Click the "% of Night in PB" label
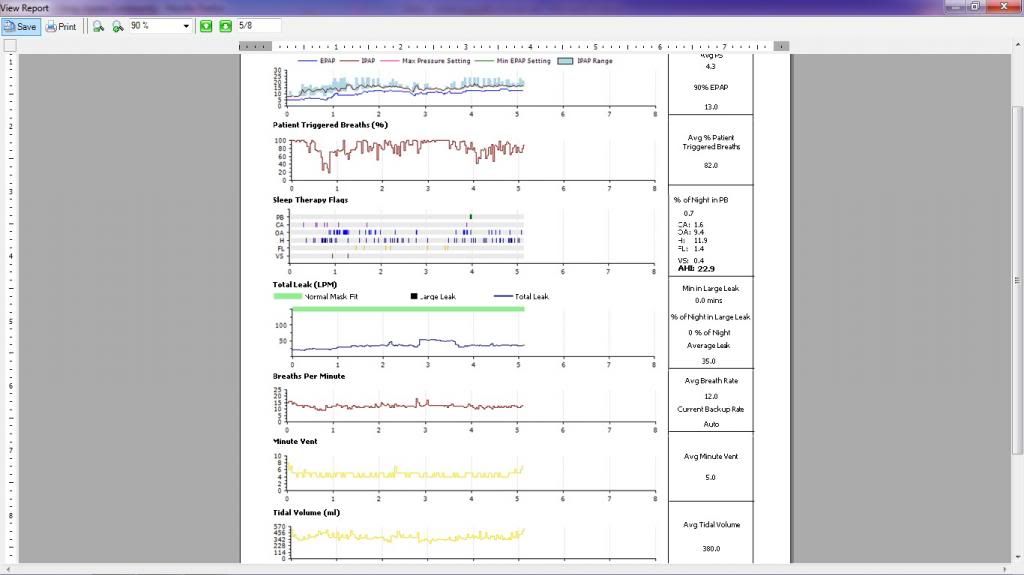Screen dimensions: 1024x575 pos(701,200)
